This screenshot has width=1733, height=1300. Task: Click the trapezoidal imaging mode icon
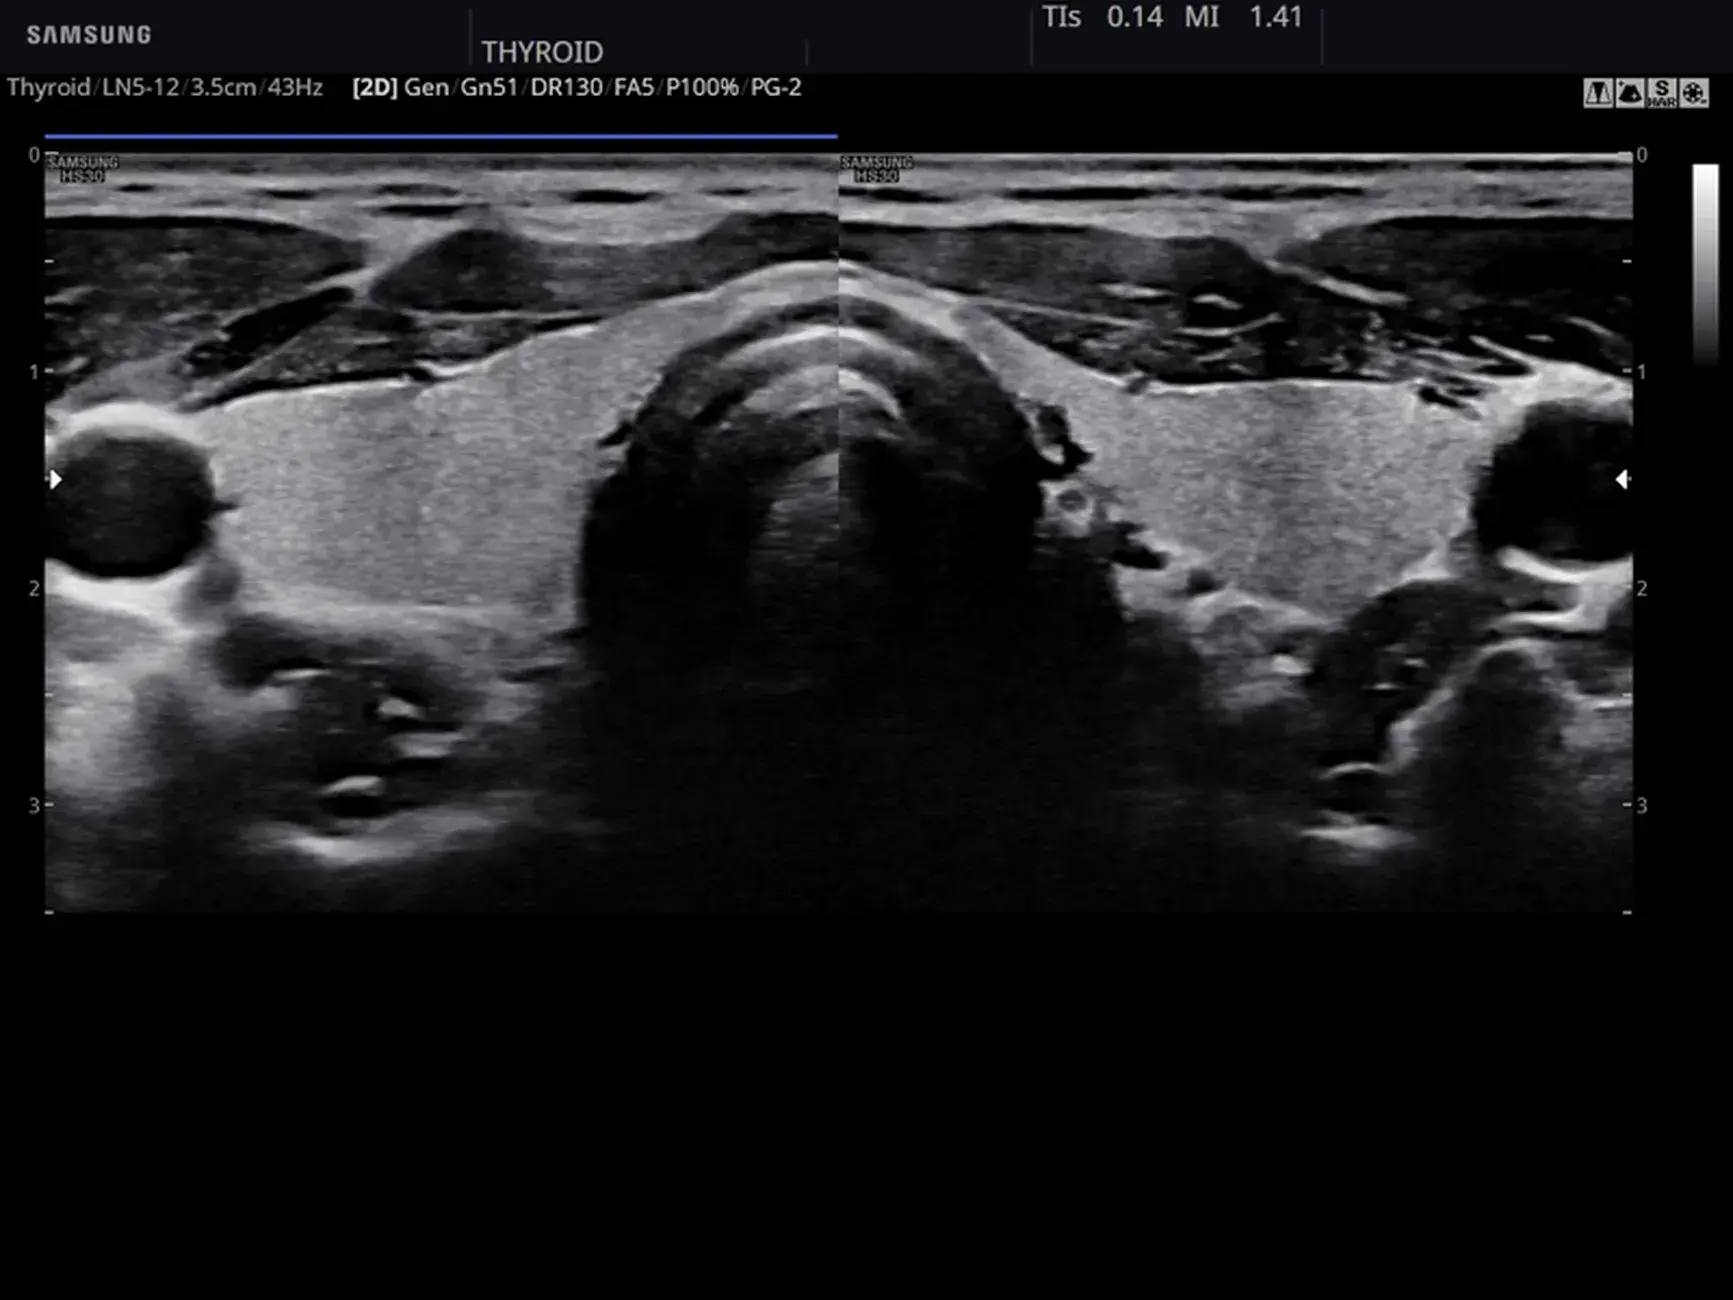[x=1597, y=93]
